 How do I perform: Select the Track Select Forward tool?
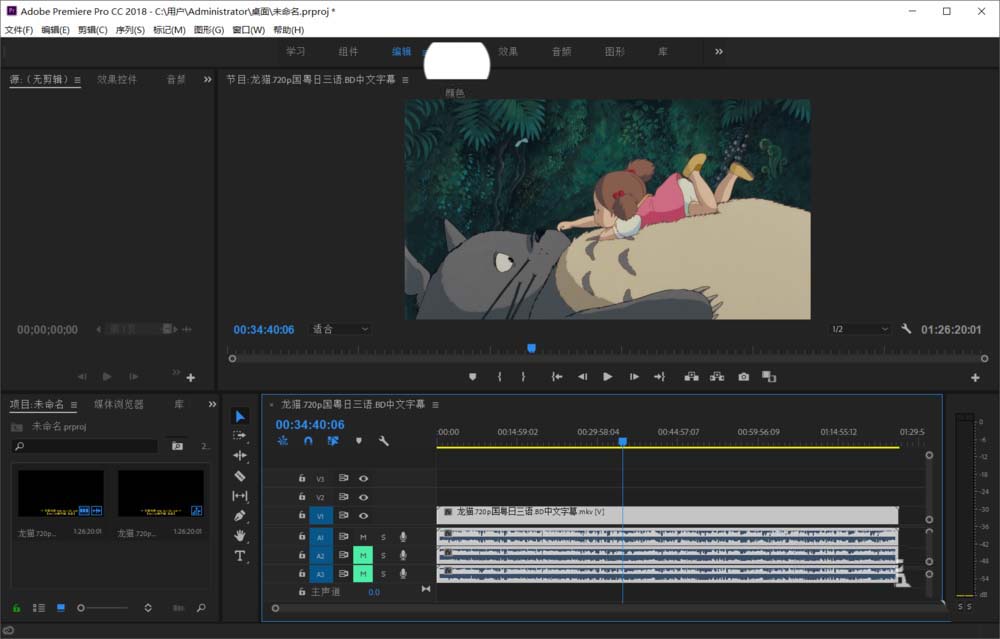[239, 435]
